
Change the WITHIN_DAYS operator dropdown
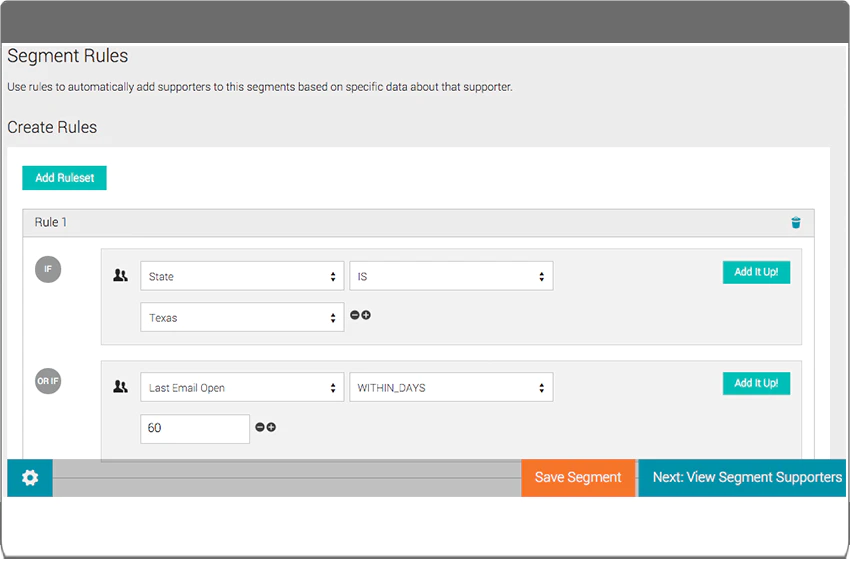451,387
